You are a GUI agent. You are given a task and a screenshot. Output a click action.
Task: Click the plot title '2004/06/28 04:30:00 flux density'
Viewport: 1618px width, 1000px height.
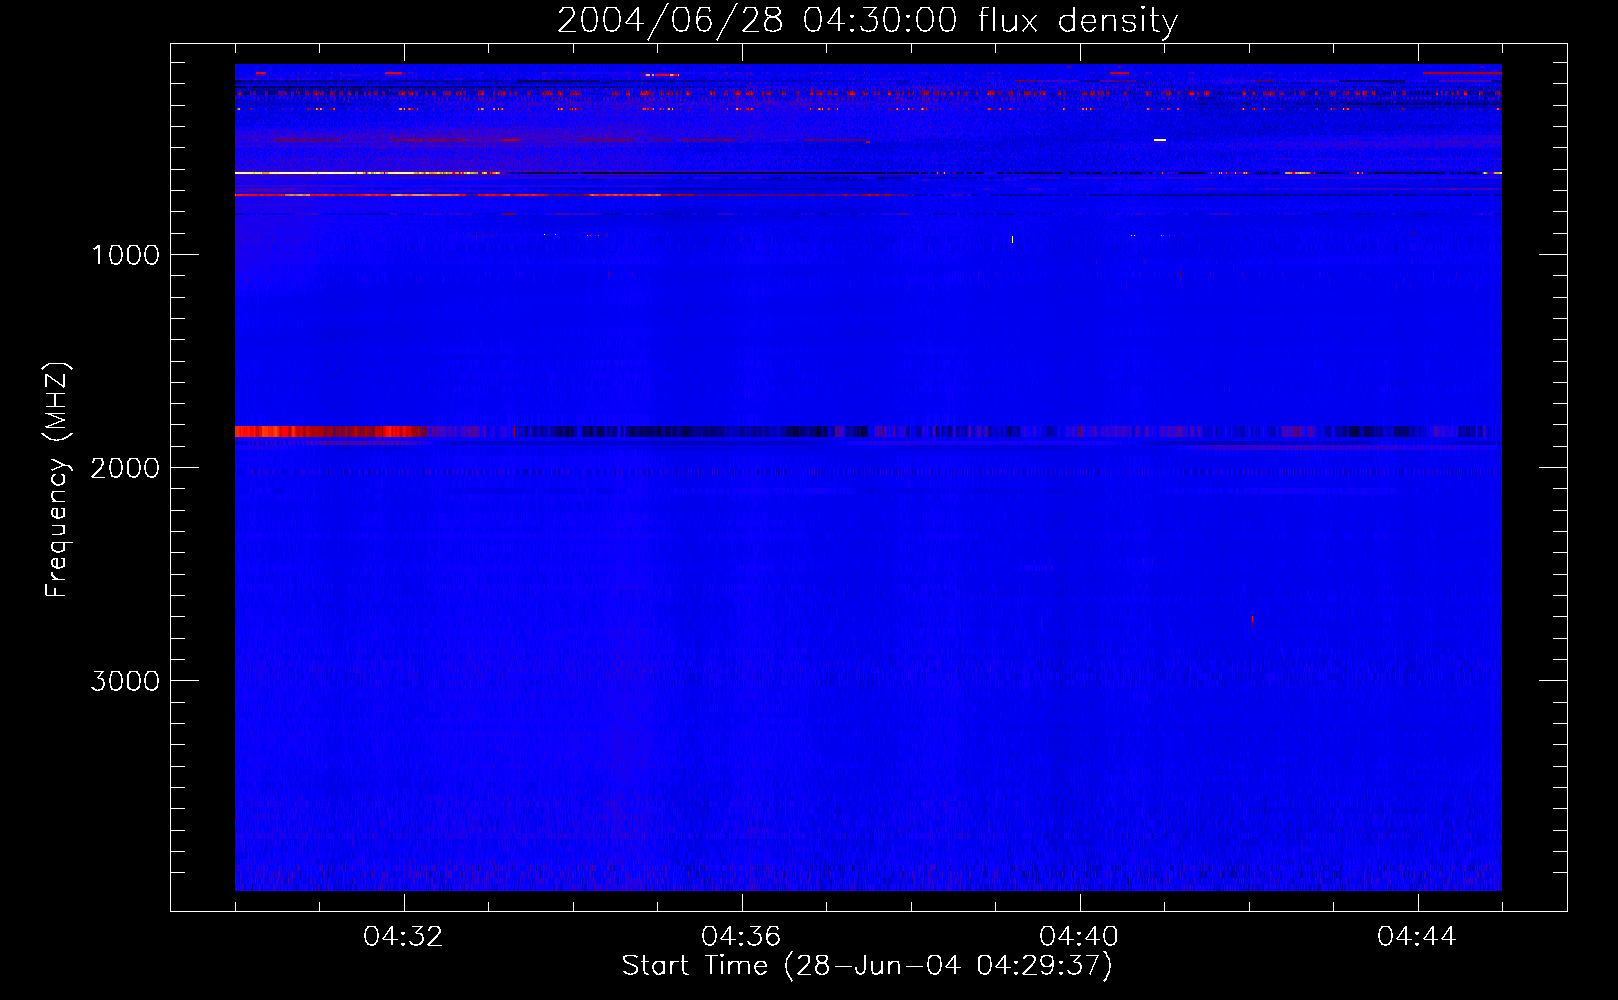point(867,20)
